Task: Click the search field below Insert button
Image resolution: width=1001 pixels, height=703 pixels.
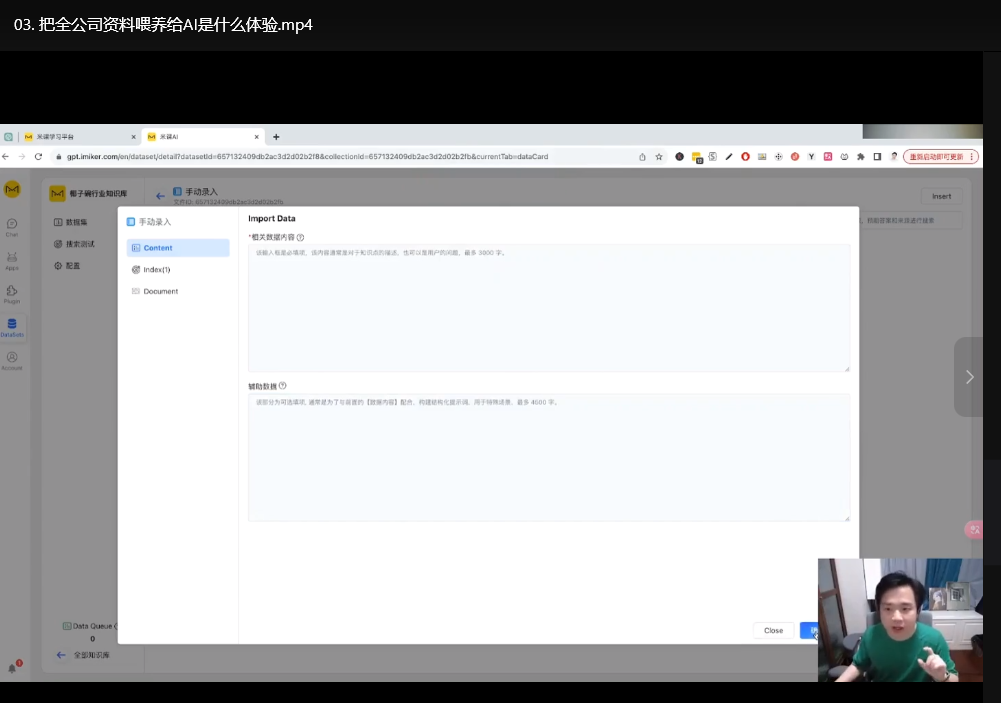Action: [911, 220]
